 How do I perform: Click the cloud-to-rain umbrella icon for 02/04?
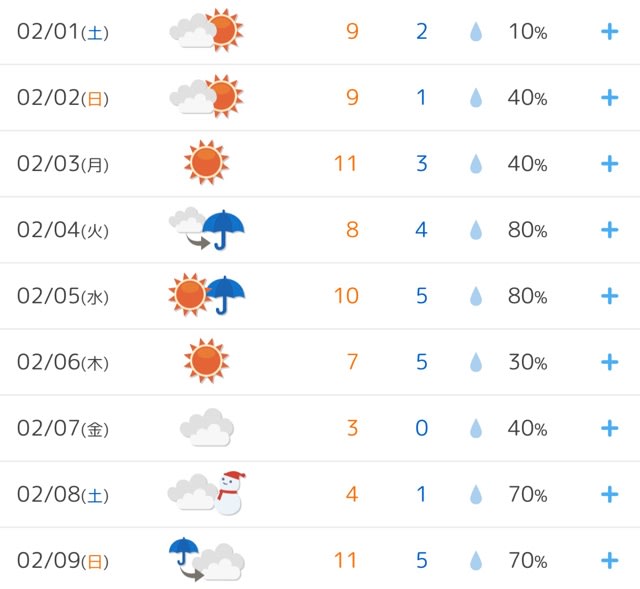pyautogui.click(x=207, y=229)
